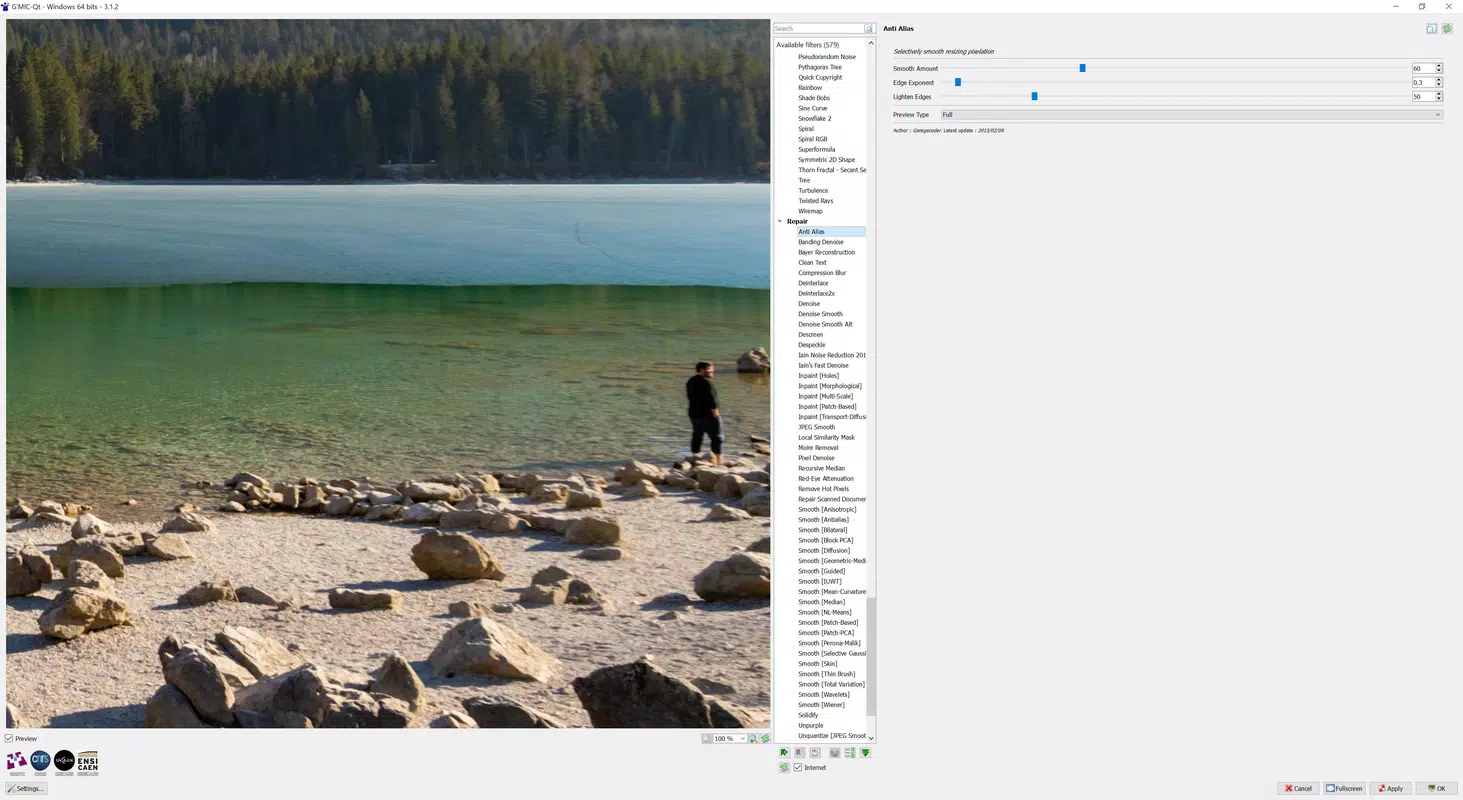The image size is (1463, 800).
Task: Click the grey selection mode icon under filter list
Action: click(835, 753)
